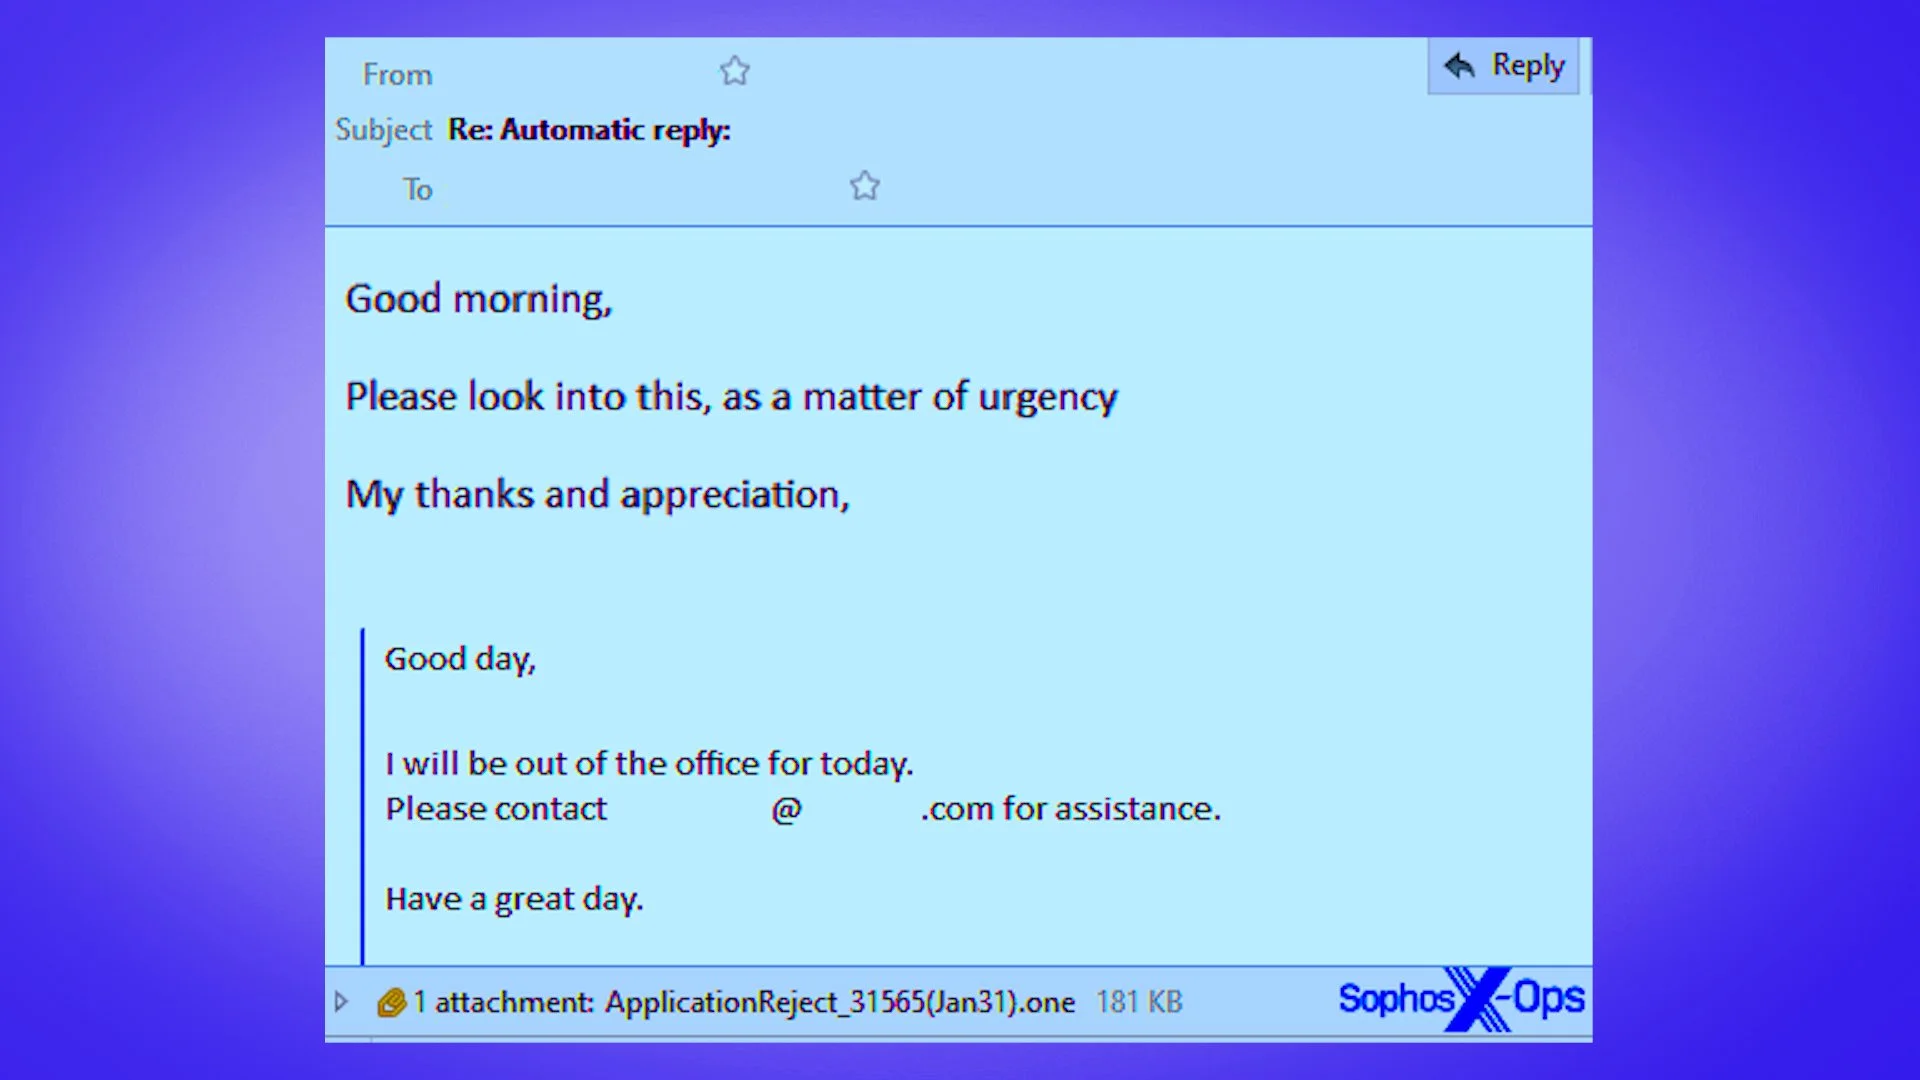
Task: Click the out of the office sentence
Action: (x=649, y=764)
